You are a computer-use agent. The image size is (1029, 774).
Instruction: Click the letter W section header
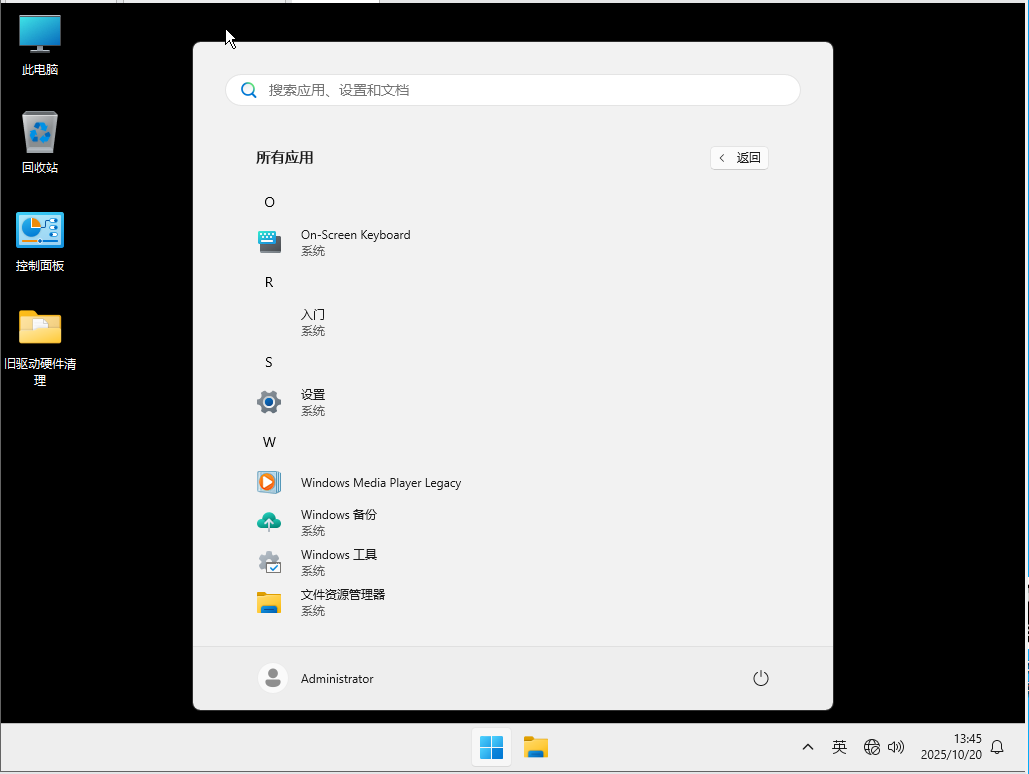coord(269,442)
